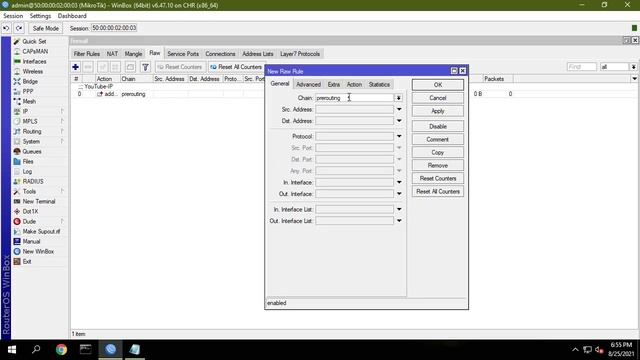The width and height of the screenshot is (640, 360).
Task: Expand the IP submenu
Action: (x=62, y=111)
